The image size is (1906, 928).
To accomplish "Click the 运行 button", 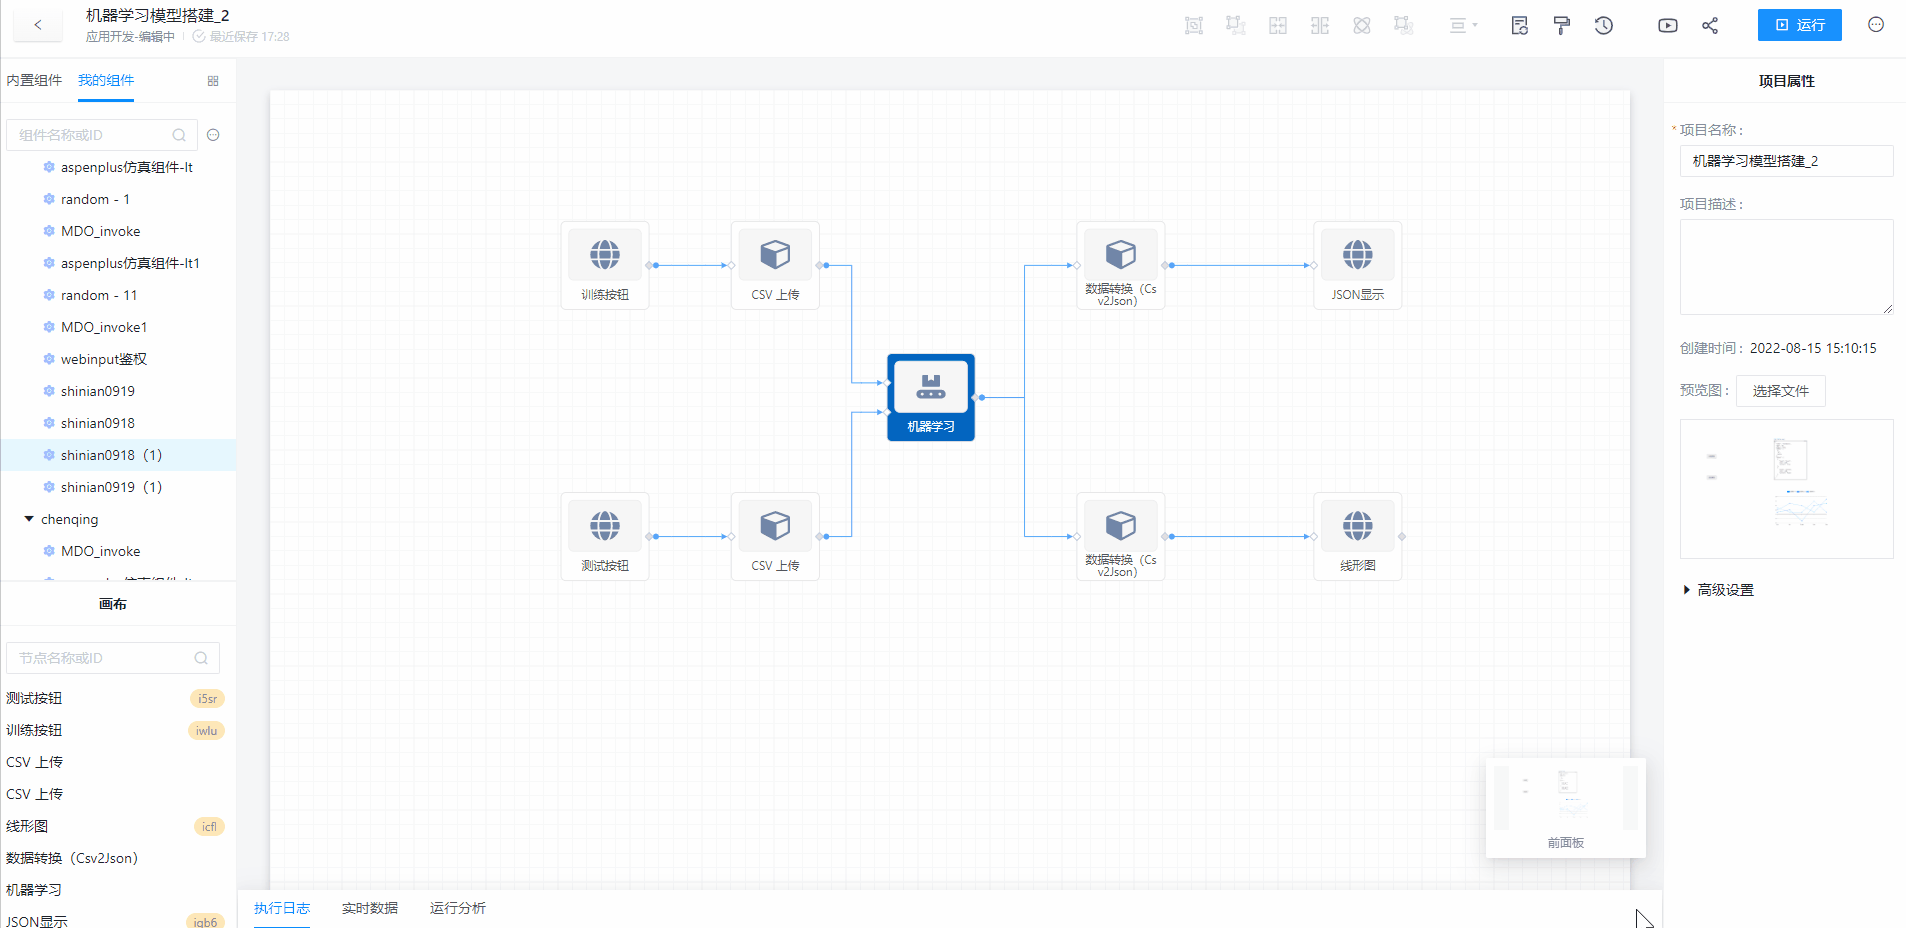I will coord(1799,25).
